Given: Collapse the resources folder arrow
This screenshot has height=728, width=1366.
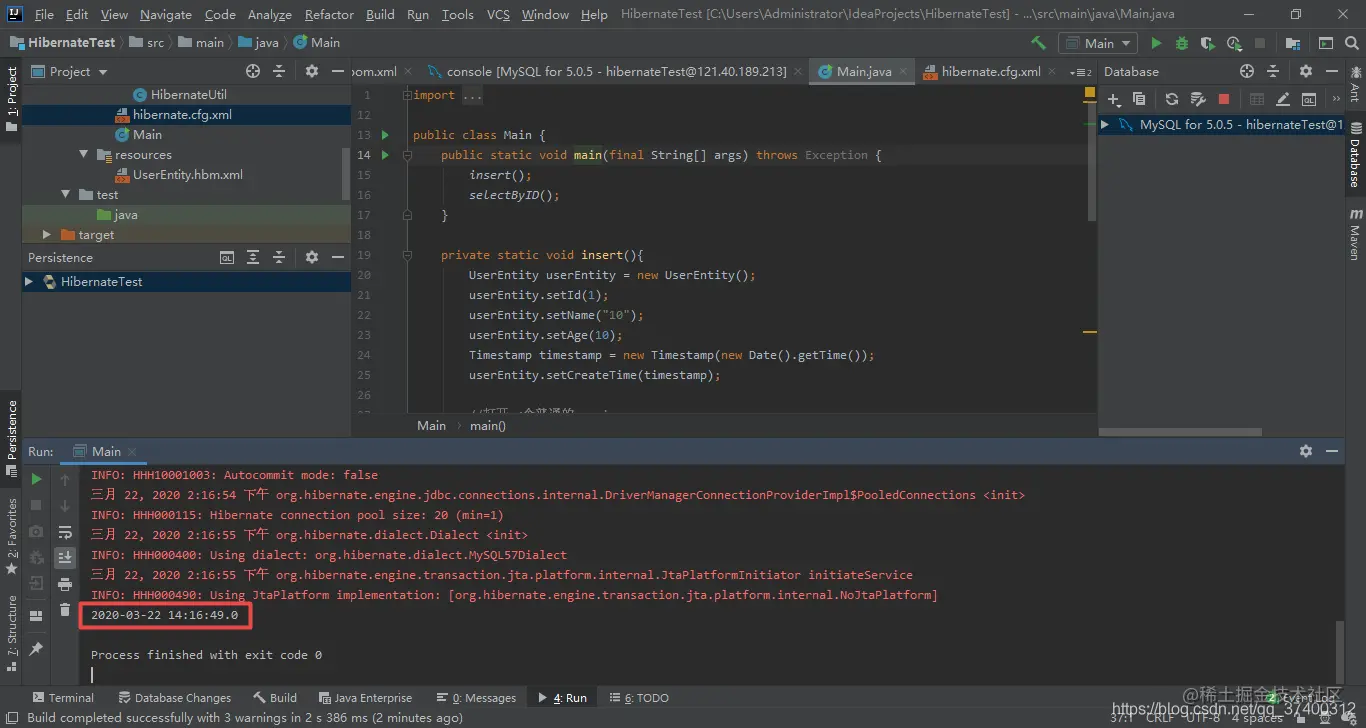Looking at the screenshot, I should click(84, 155).
